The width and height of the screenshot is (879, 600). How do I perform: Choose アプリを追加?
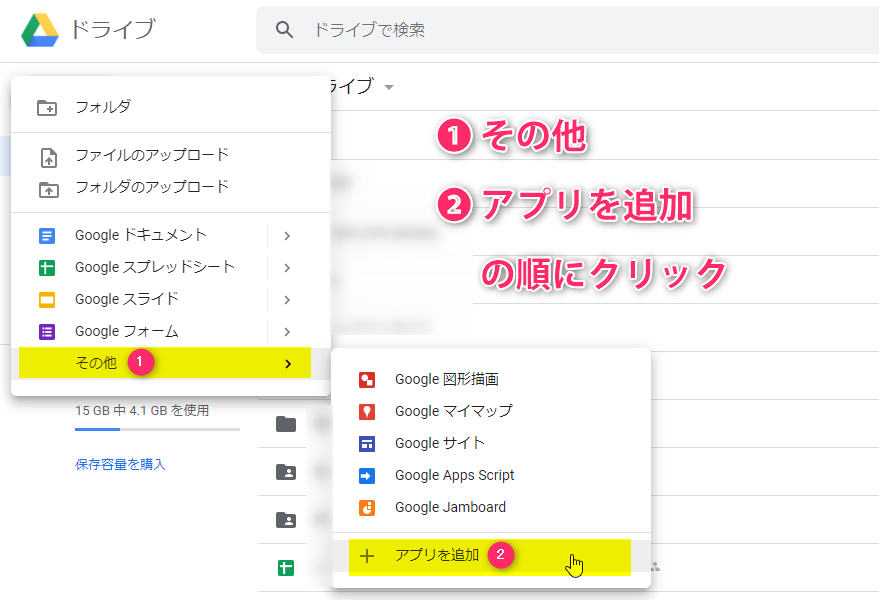(x=490, y=557)
